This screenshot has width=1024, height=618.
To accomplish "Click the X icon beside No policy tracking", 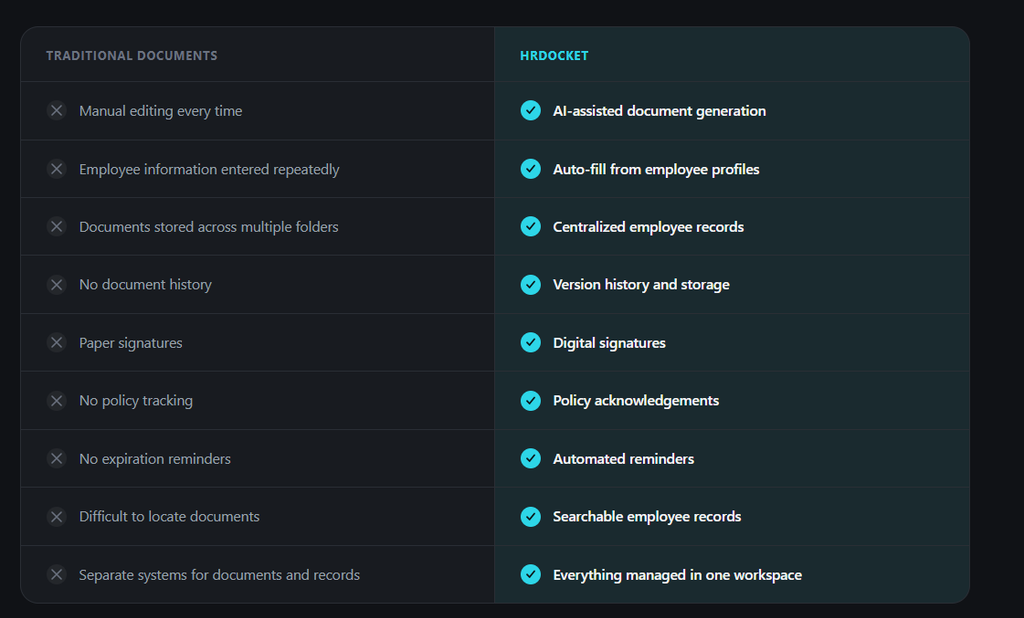I will tap(57, 400).
